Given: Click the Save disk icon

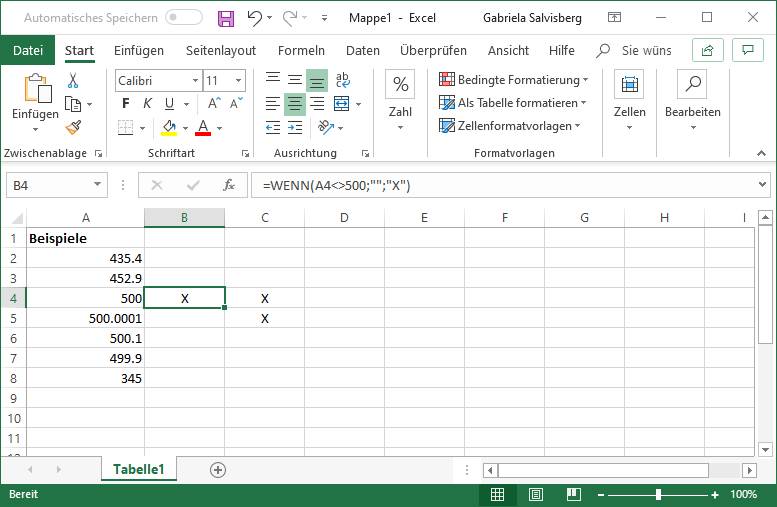Looking at the screenshot, I should pos(226,18).
